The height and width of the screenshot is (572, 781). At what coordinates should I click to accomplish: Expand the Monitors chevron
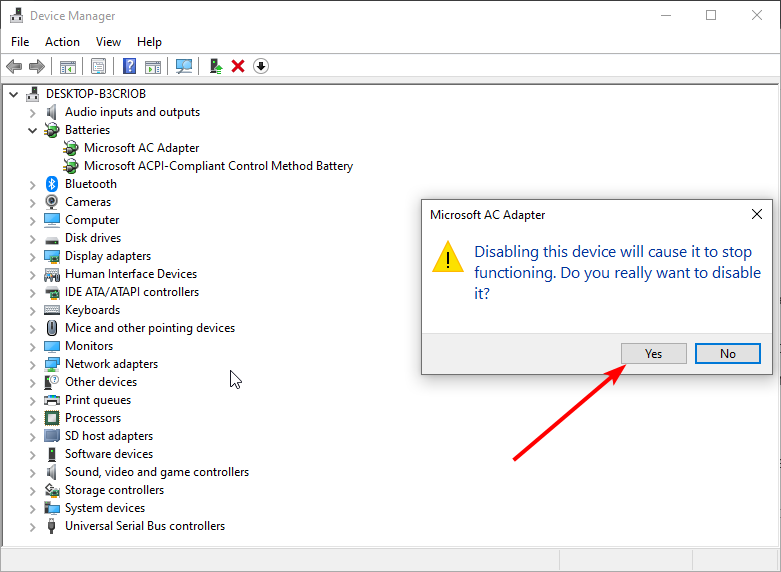click(x=32, y=347)
